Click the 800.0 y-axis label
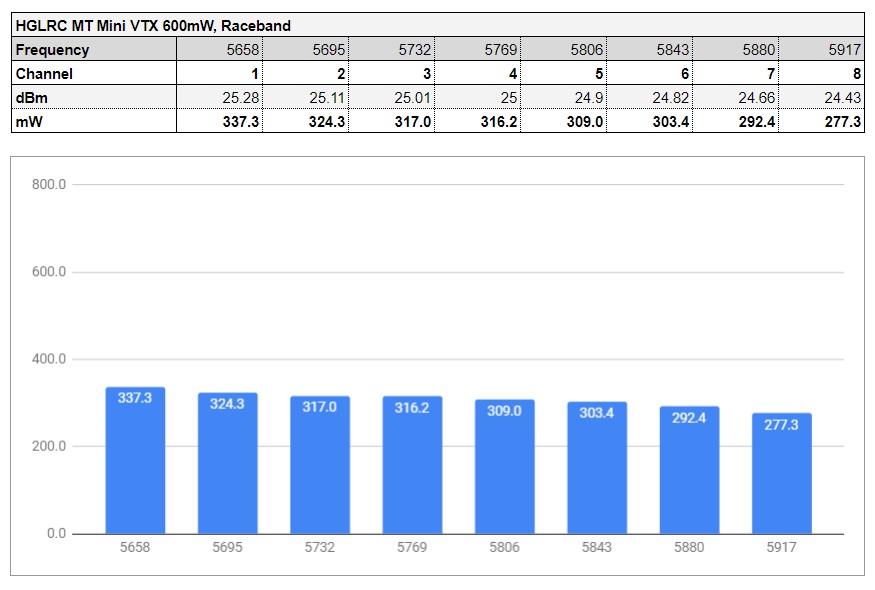The width and height of the screenshot is (875, 590). (x=49, y=185)
